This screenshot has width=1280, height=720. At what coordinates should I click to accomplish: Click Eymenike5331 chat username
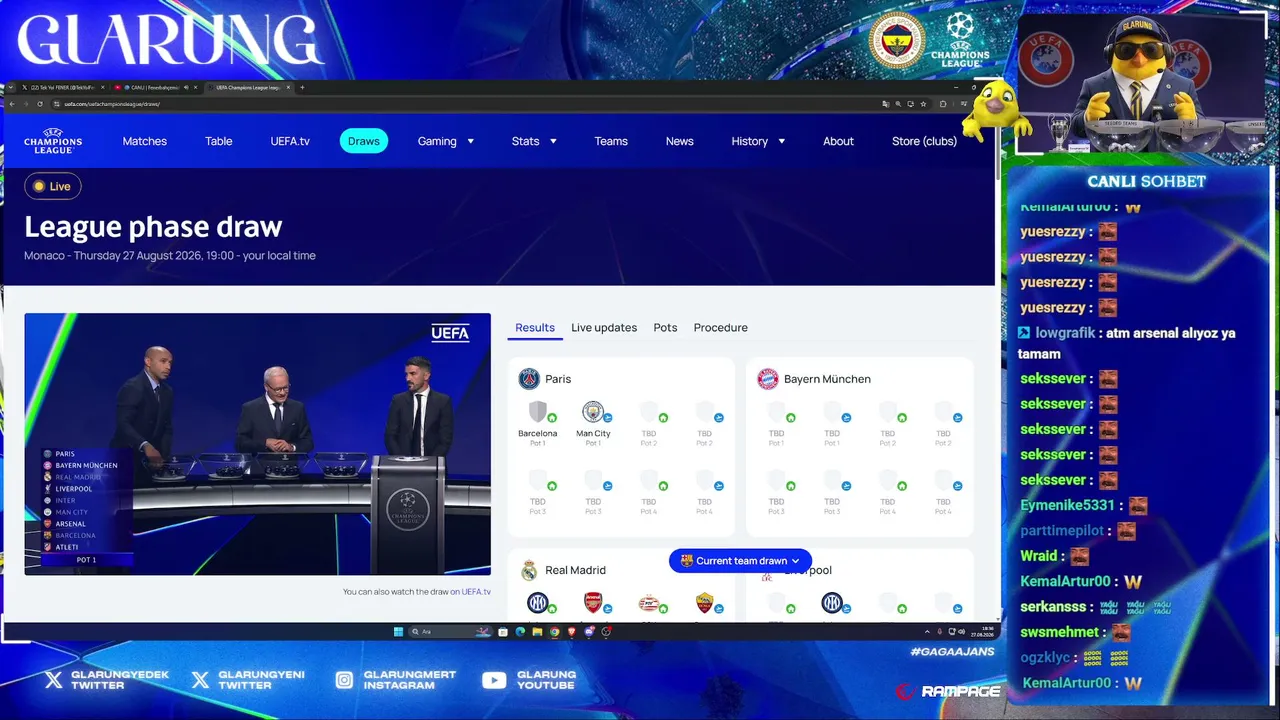1067,506
